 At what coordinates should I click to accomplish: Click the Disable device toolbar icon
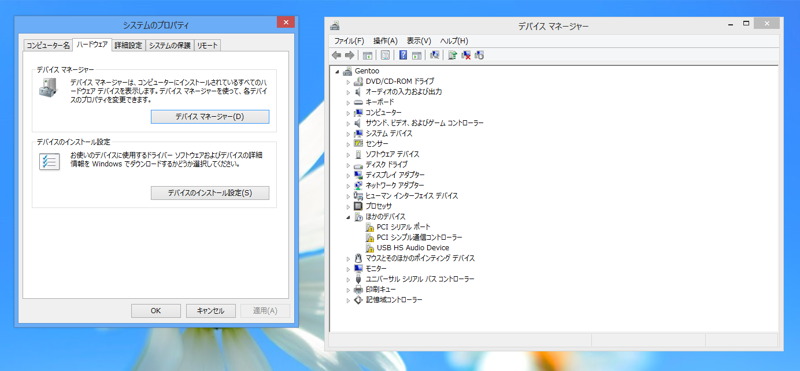pos(479,55)
